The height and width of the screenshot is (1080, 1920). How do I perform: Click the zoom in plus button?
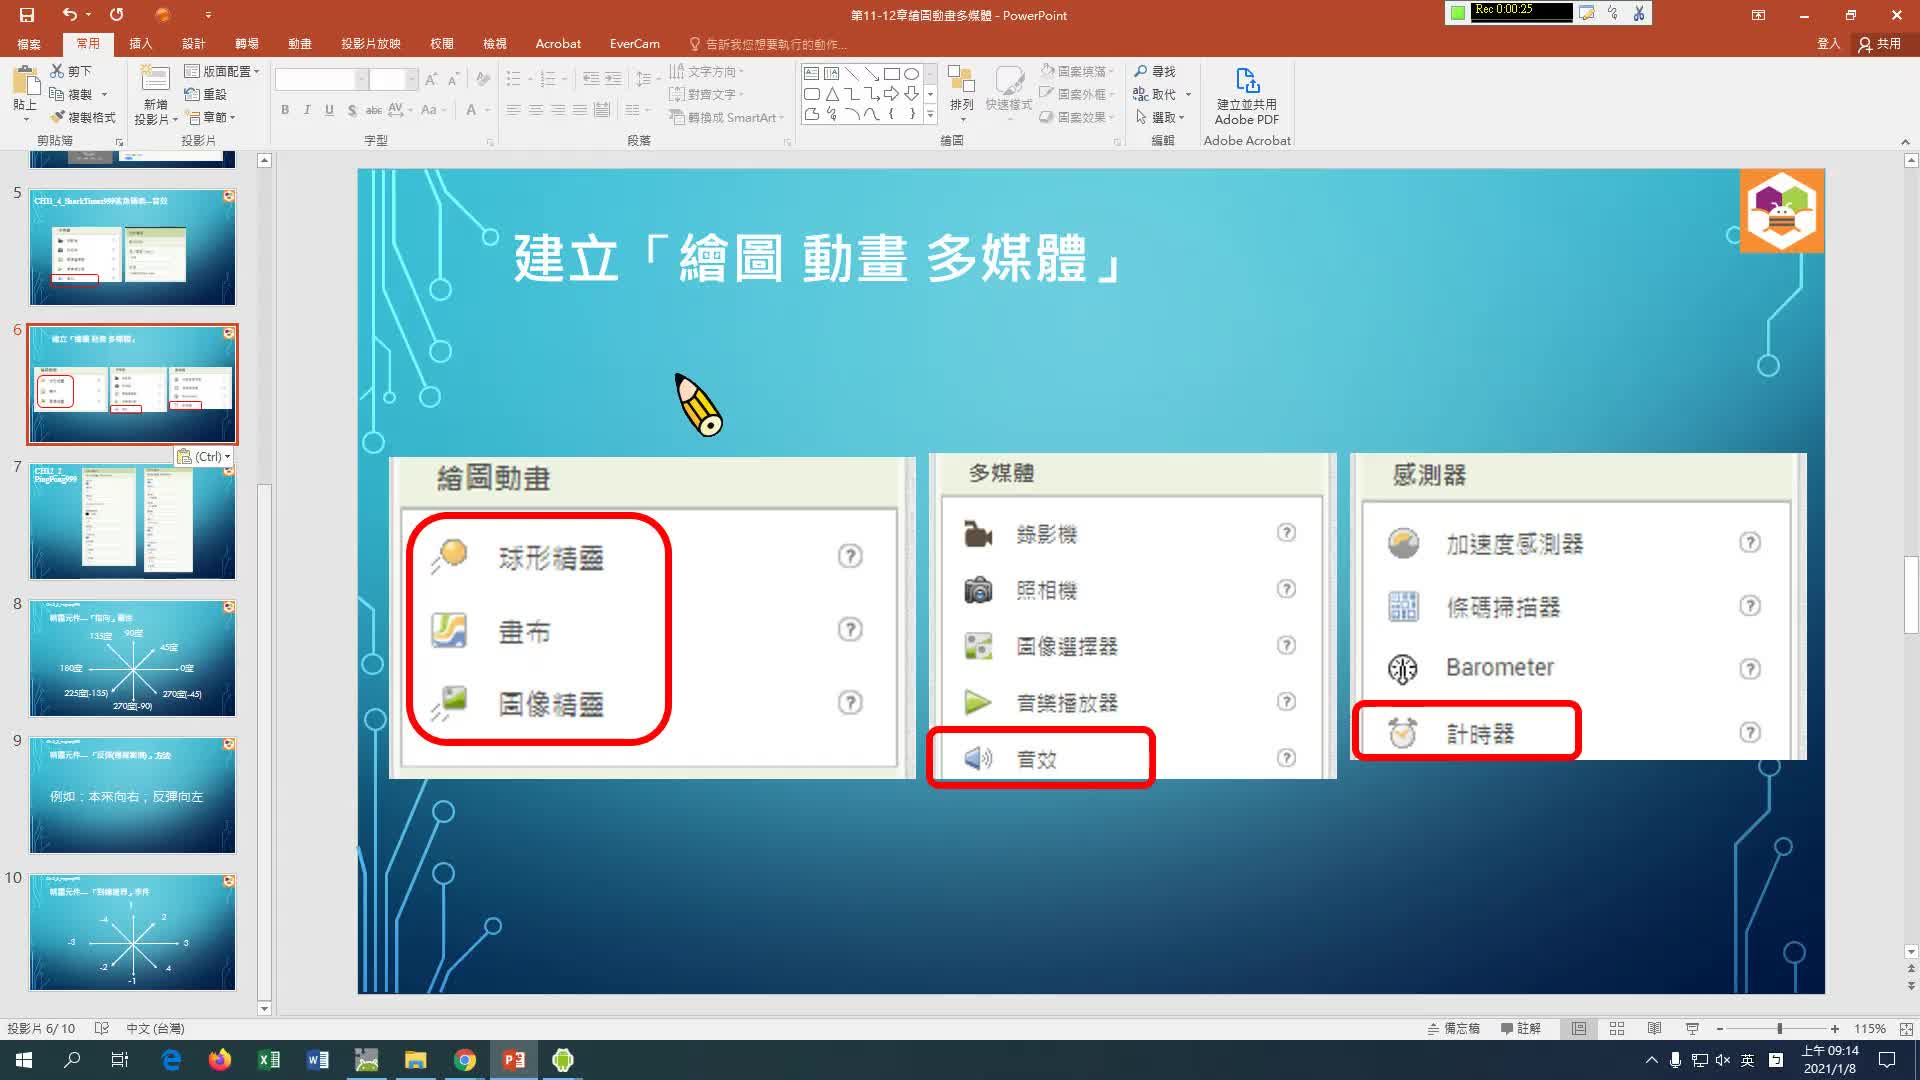click(x=1835, y=1028)
